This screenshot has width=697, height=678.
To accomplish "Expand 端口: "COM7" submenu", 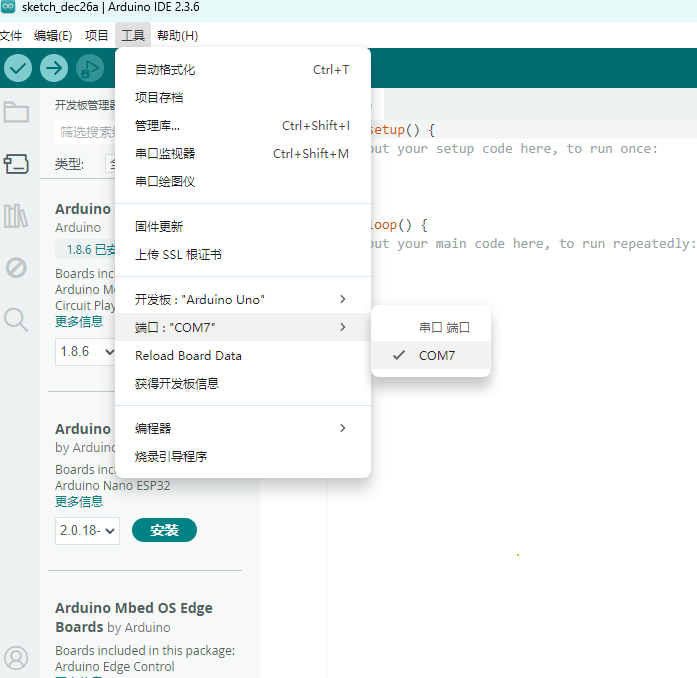I will point(243,327).
